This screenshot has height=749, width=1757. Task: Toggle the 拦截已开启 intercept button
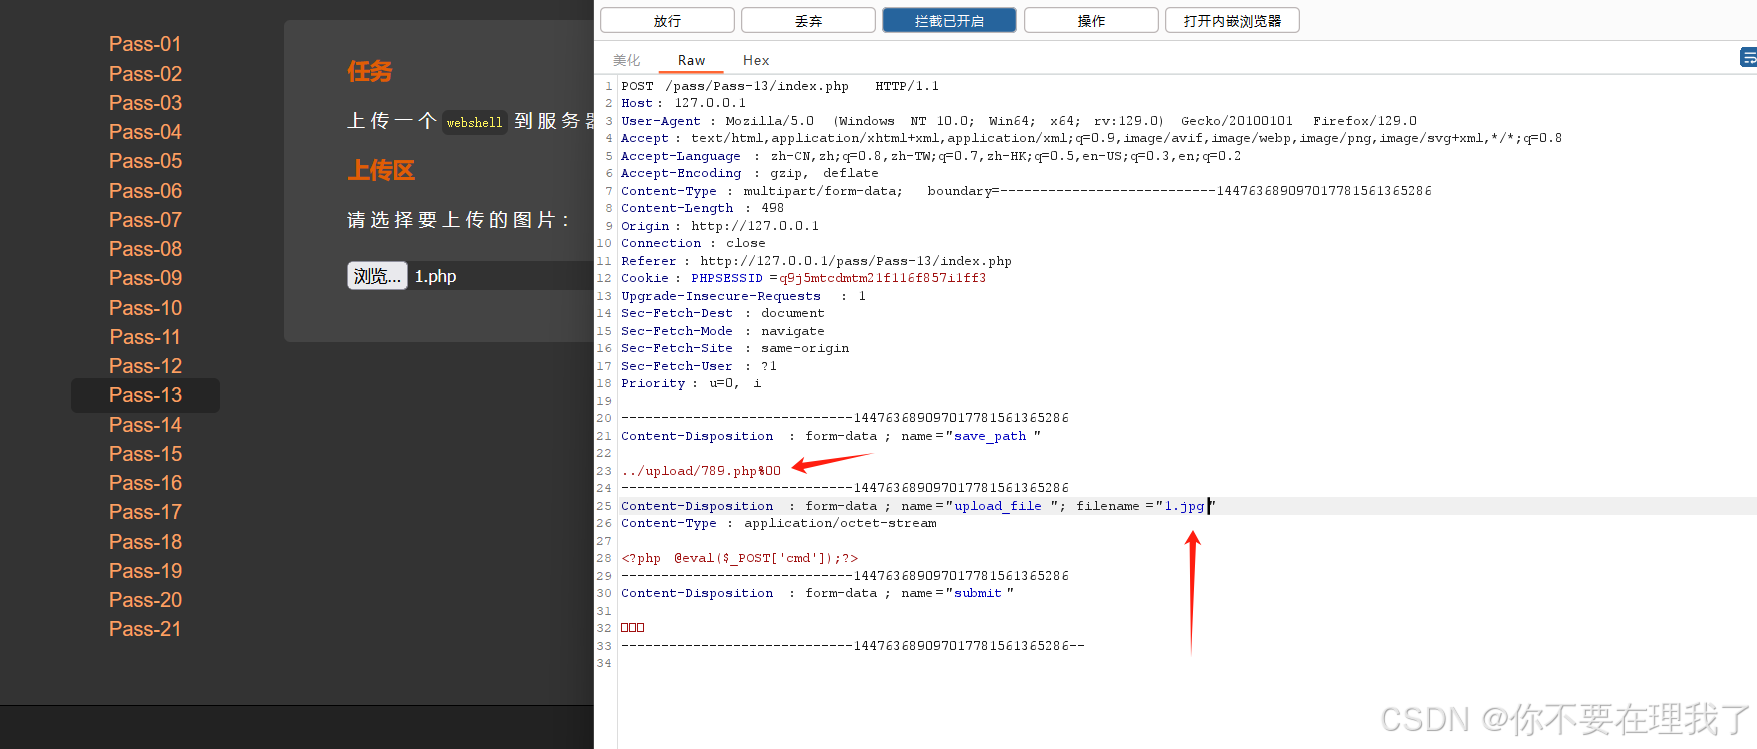(x=949, y=20)
